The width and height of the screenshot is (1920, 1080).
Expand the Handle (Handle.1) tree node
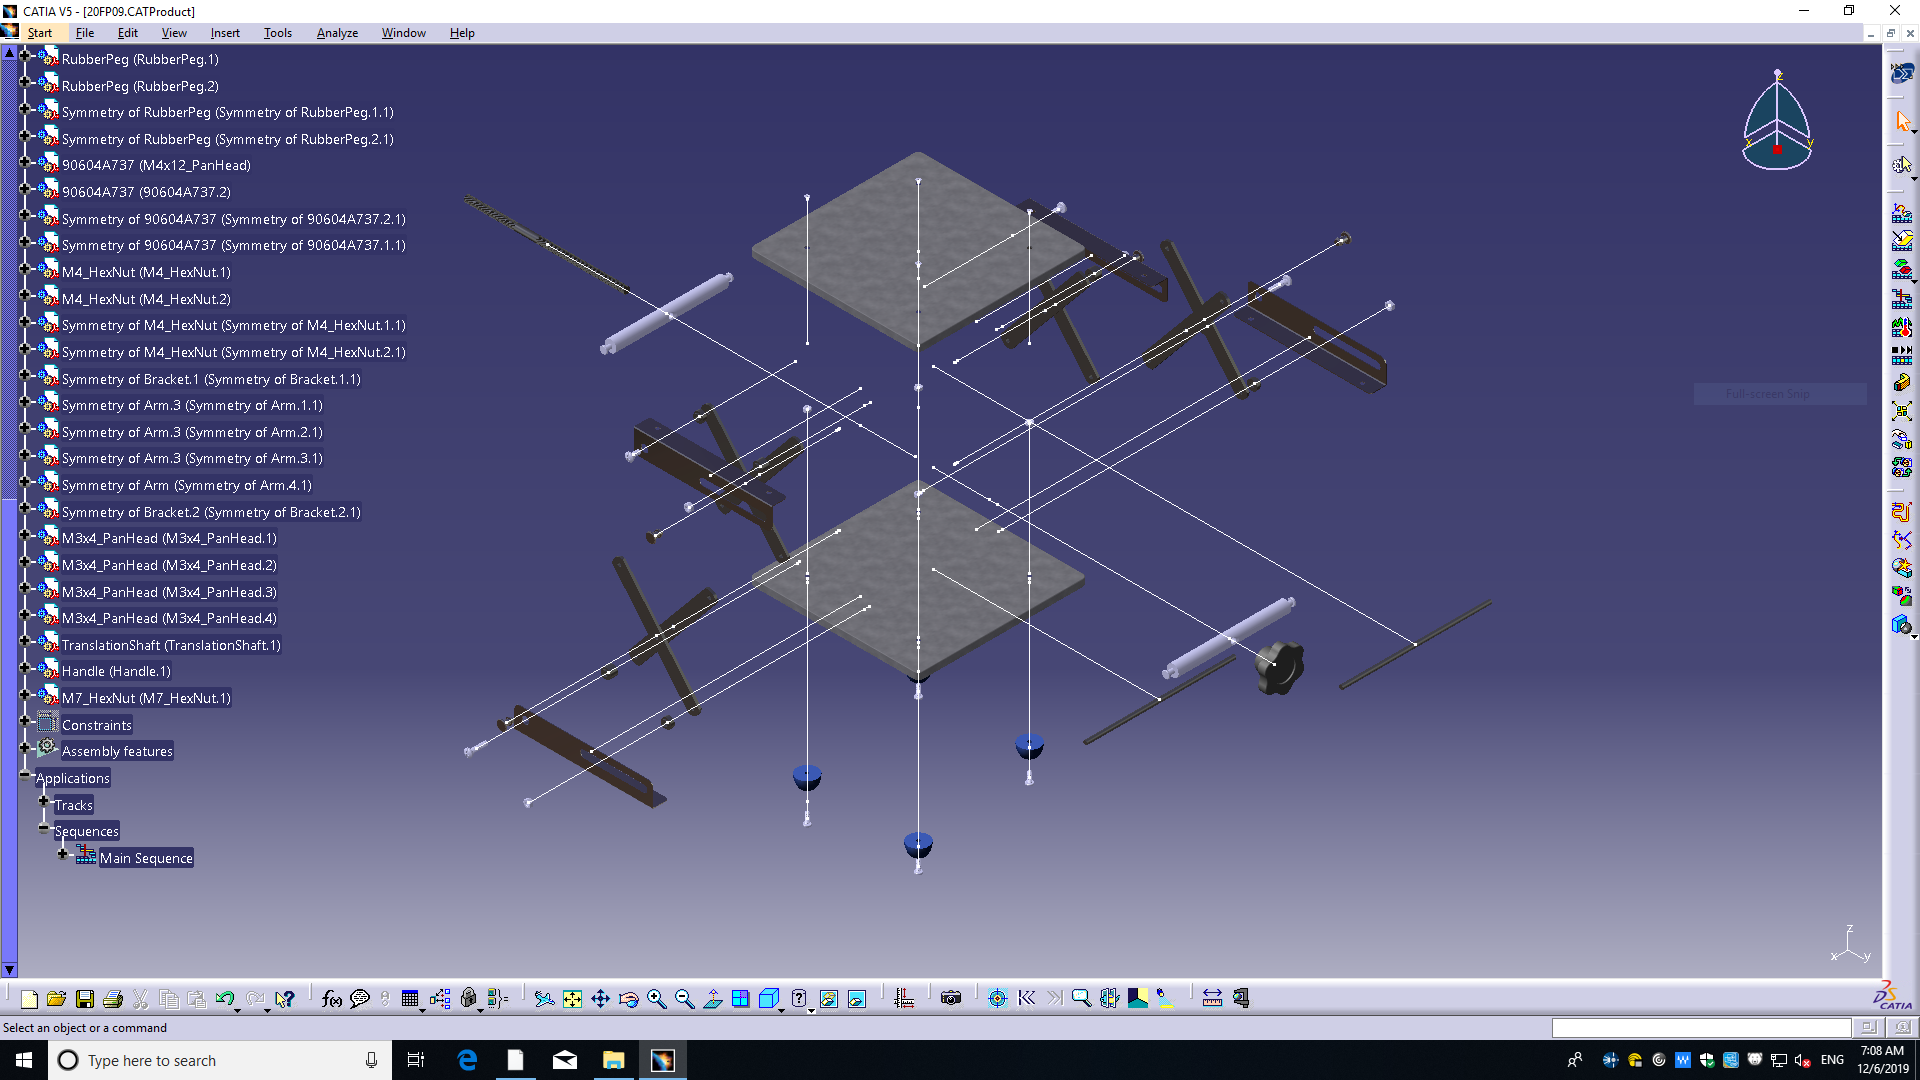coord(25,668)
